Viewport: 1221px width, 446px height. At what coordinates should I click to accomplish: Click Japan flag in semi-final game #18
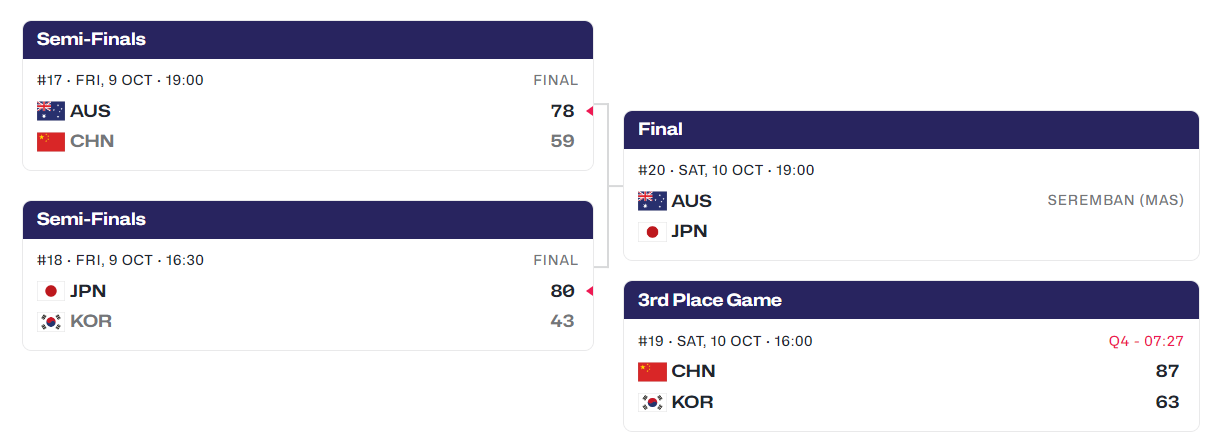click(x=51, y=291)
